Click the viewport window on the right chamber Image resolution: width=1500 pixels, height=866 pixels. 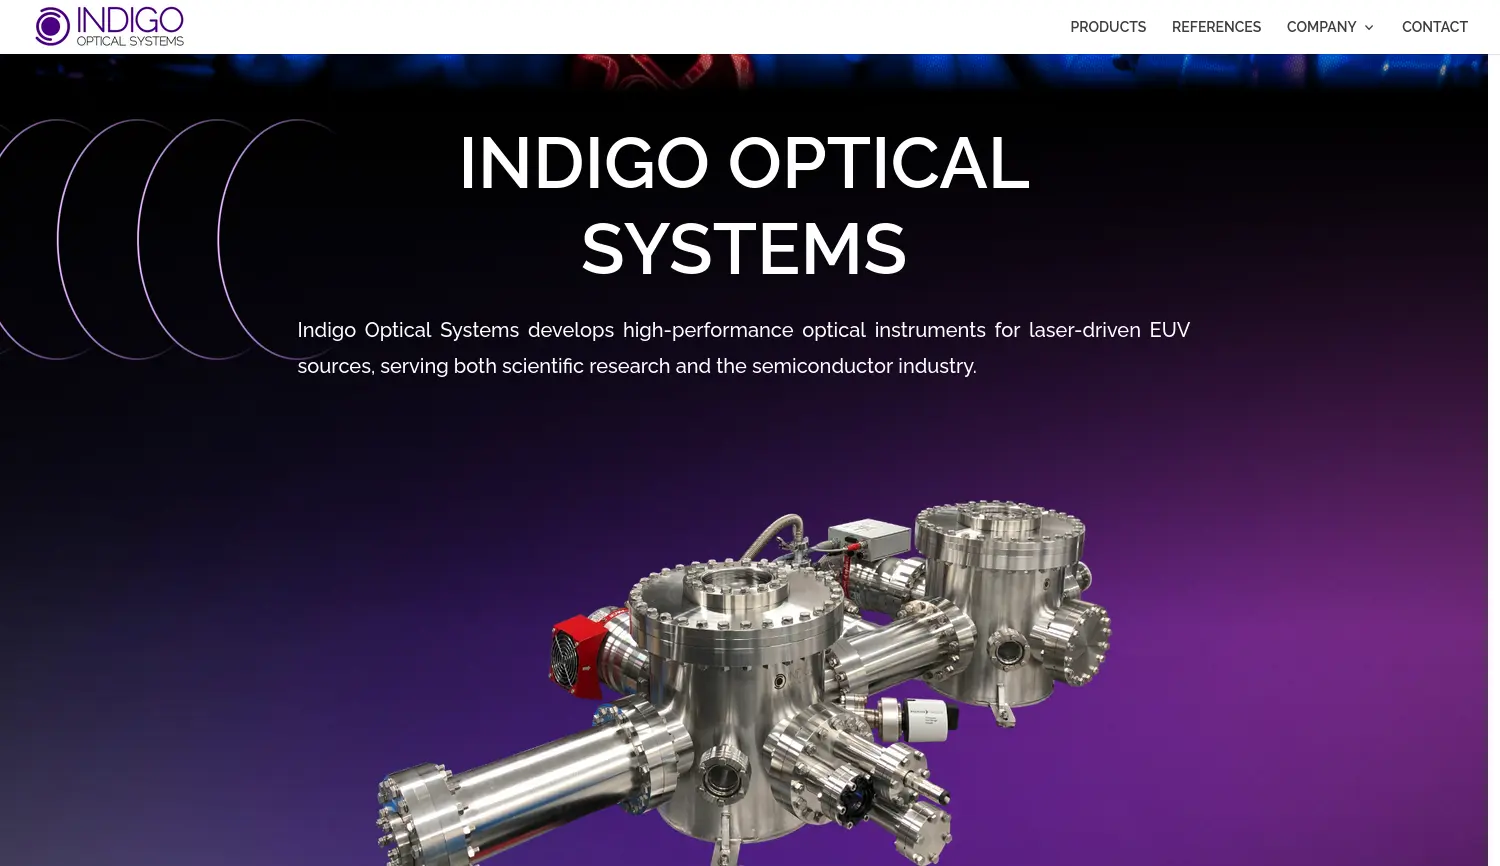[x=1010, y=650]
